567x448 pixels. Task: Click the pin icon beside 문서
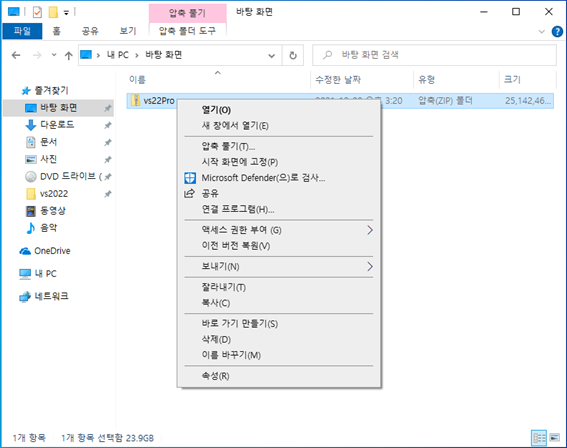[108, 142]
